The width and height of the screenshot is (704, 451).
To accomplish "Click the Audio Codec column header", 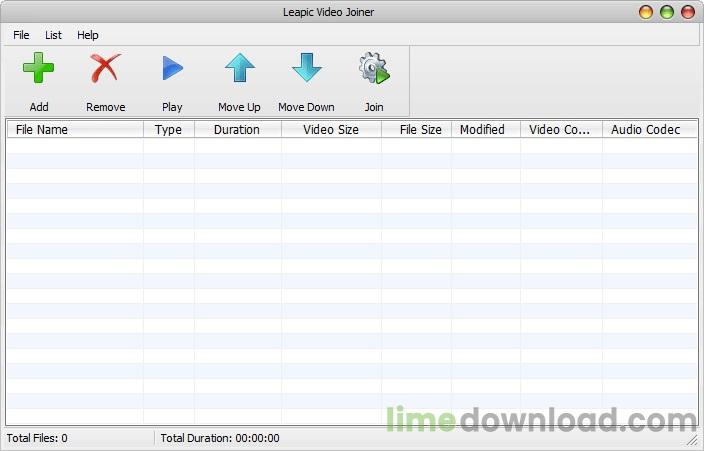I will pos(650,130).
